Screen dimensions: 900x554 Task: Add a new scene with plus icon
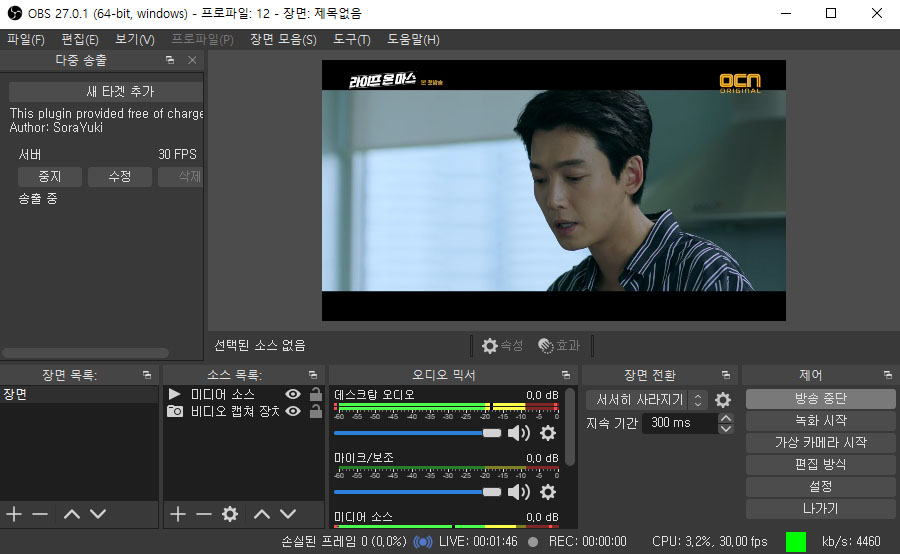[14, 514]
